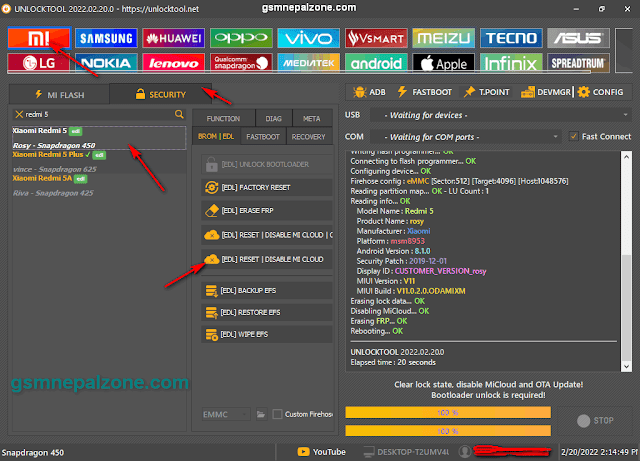
Task: Open the LG brand logo
Action: [x=39, y=62]
